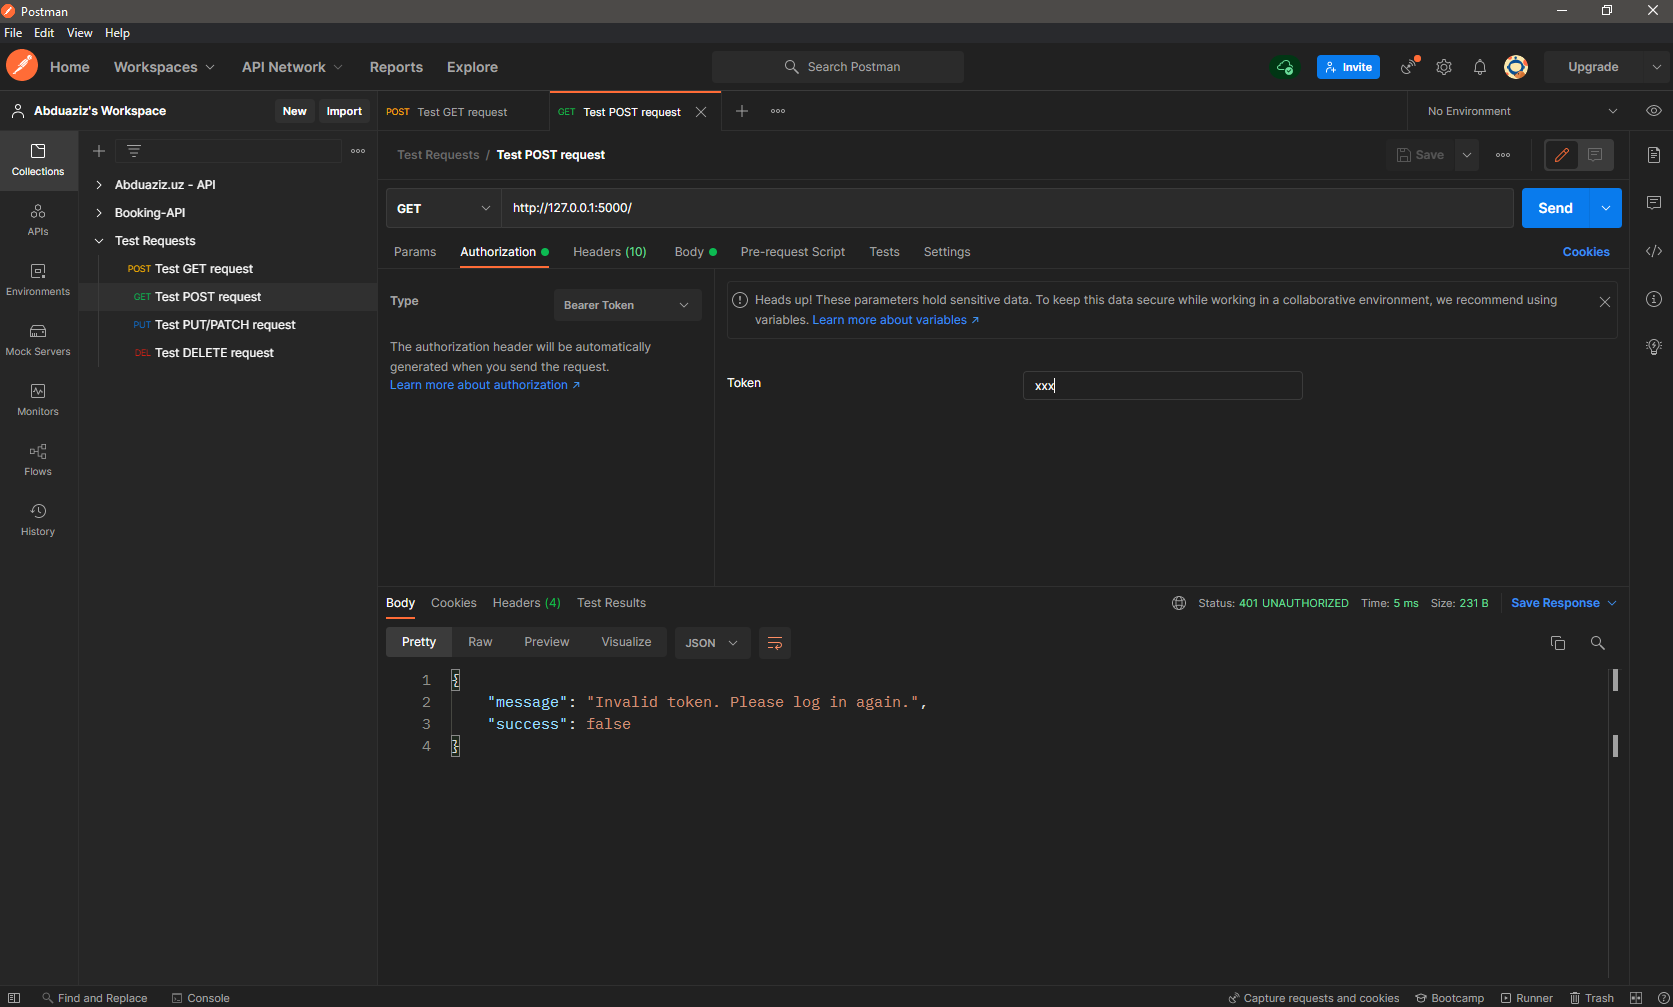
Task: Open a new request tab
Action: (742, 111)
